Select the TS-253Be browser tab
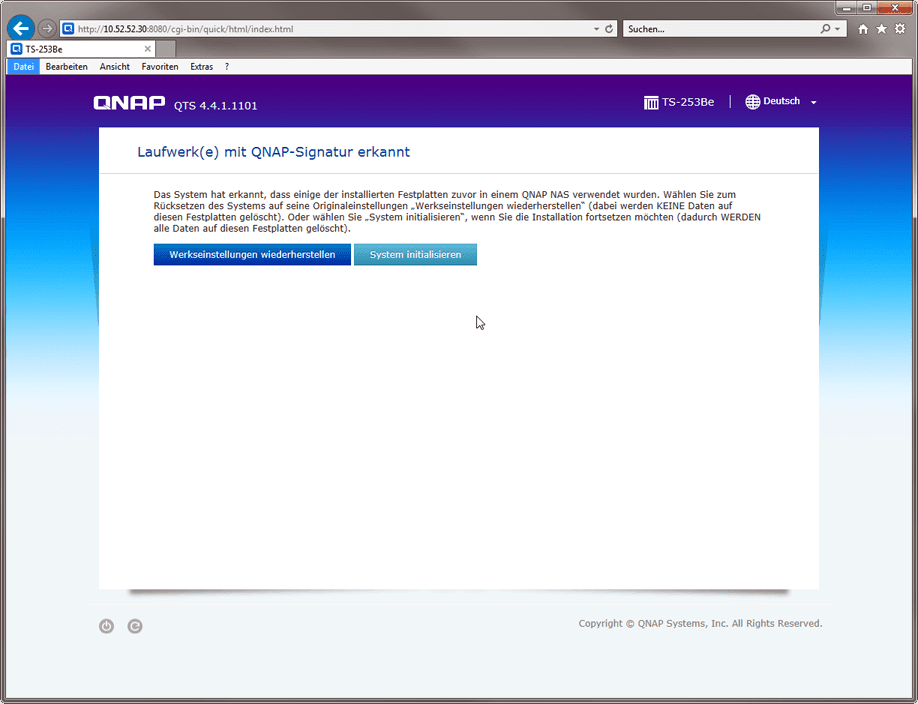This screenshot has height=704, width=918. 81,49
